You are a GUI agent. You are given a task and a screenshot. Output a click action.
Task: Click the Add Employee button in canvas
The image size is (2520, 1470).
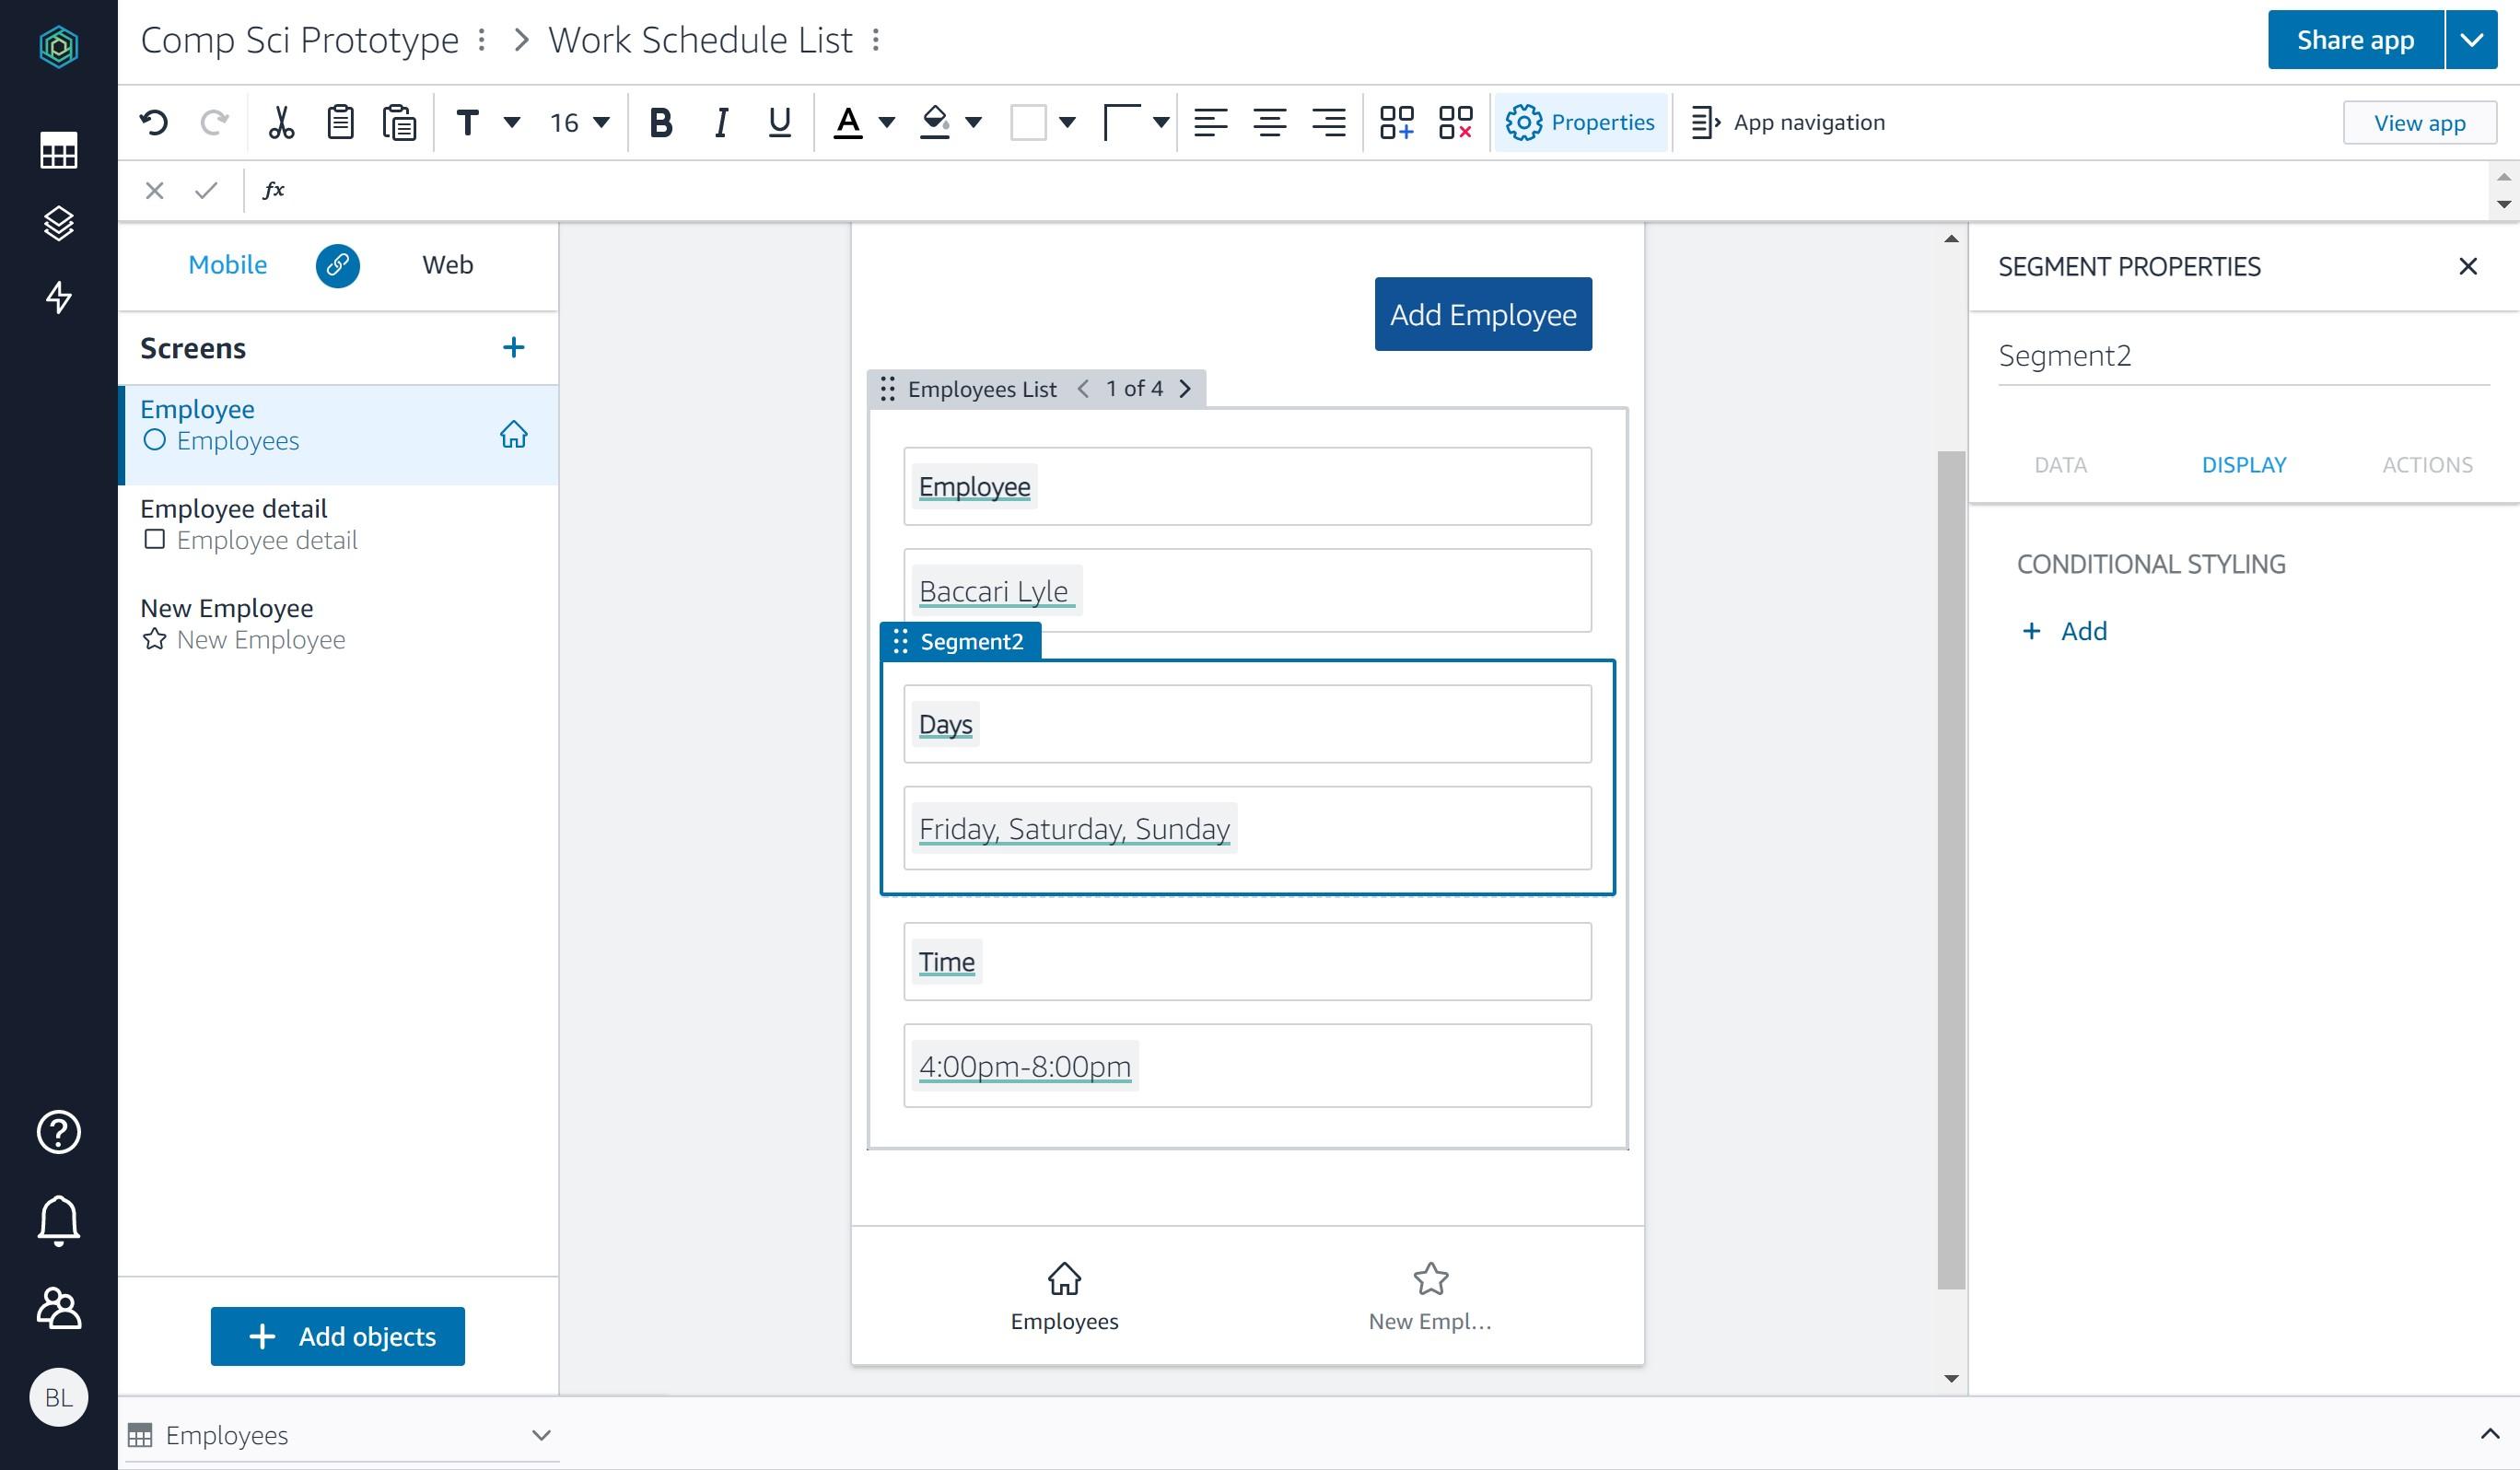[1483, 313]
